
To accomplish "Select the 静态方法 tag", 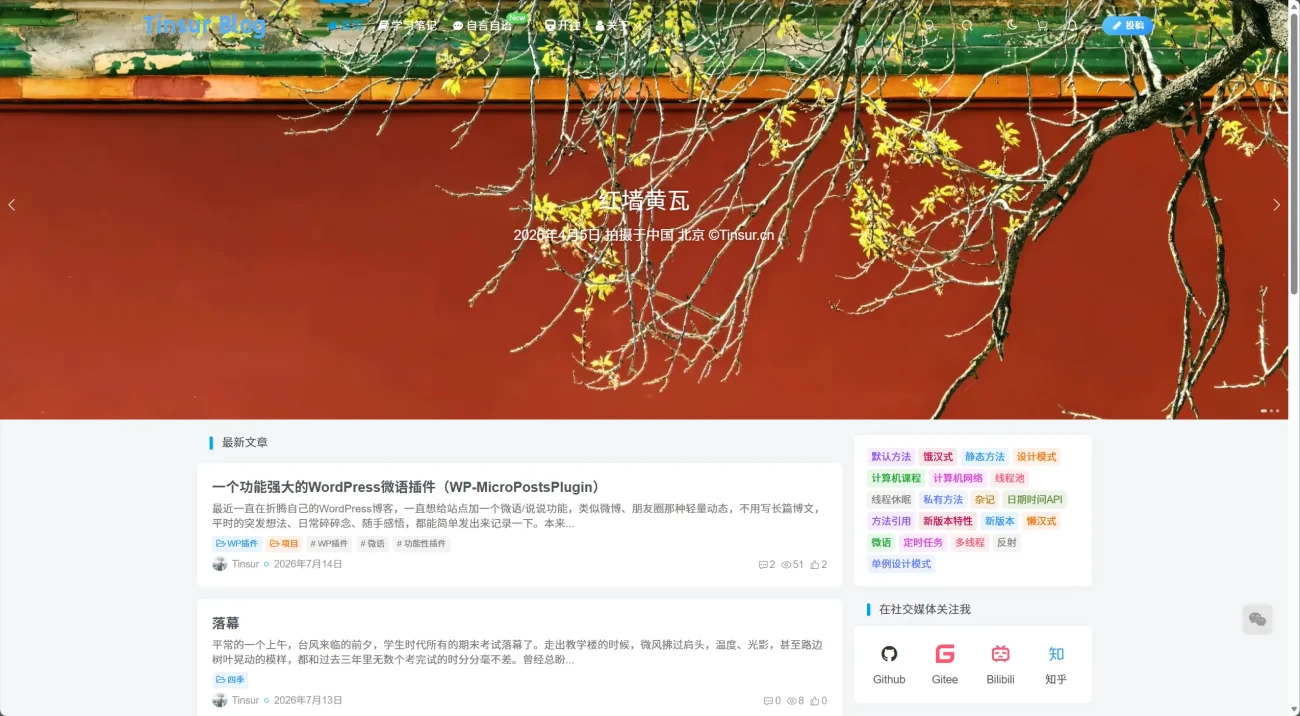I will coord(985,457).
